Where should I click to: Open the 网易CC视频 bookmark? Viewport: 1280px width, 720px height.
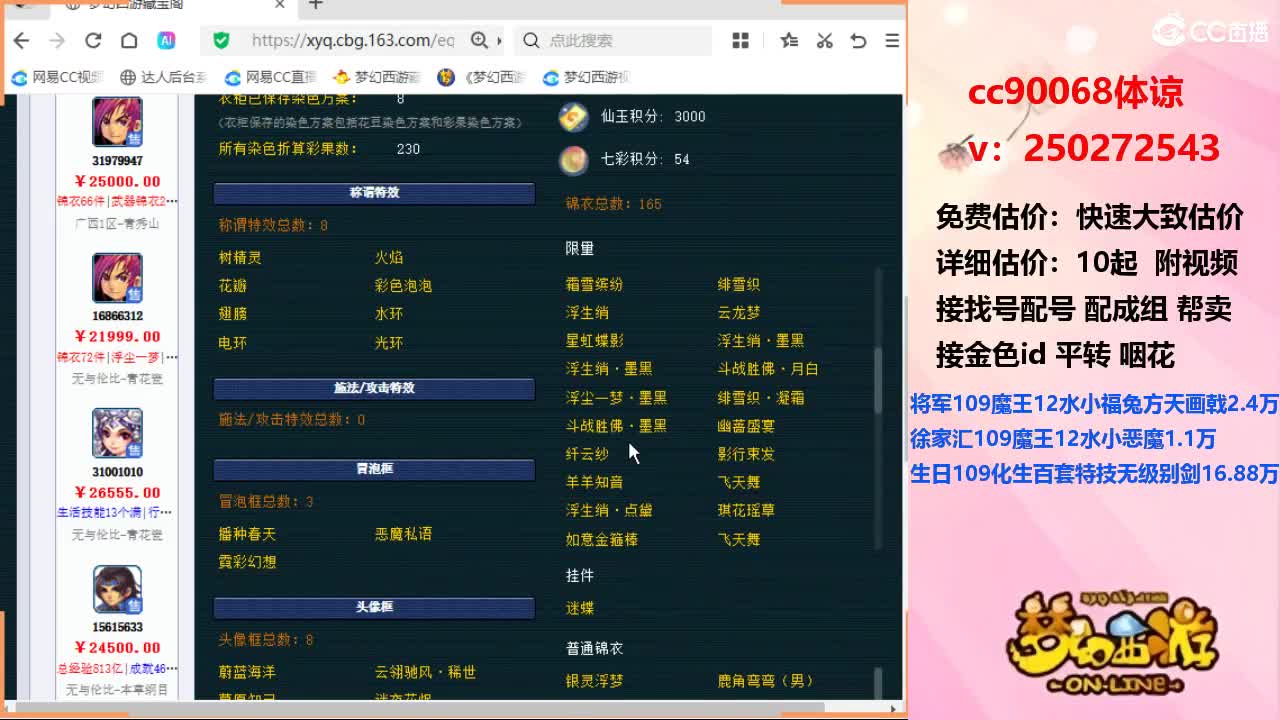pyautogui.click(x=58, y=77)
